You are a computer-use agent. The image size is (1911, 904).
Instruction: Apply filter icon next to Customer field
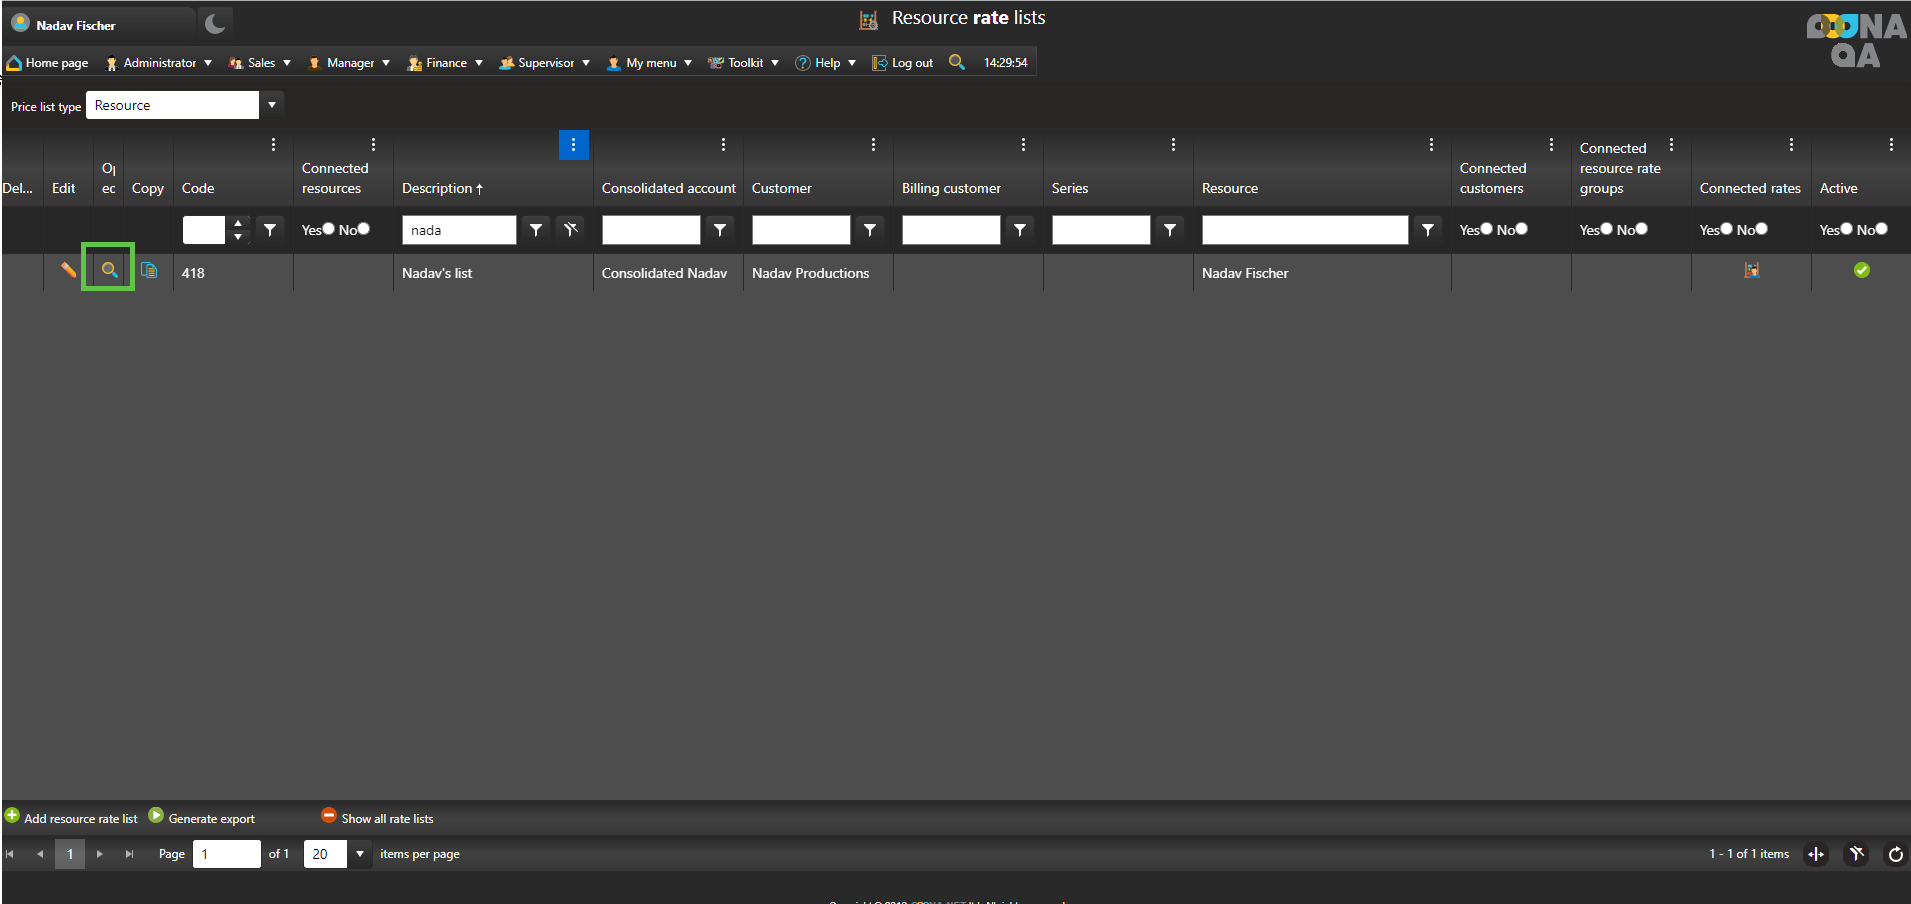870,230
